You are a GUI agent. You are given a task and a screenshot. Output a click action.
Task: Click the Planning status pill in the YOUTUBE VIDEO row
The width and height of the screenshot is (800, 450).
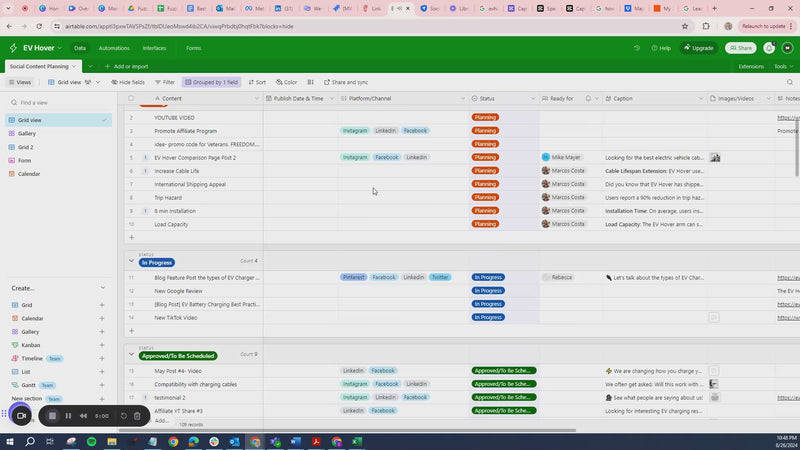coord(485,117)
